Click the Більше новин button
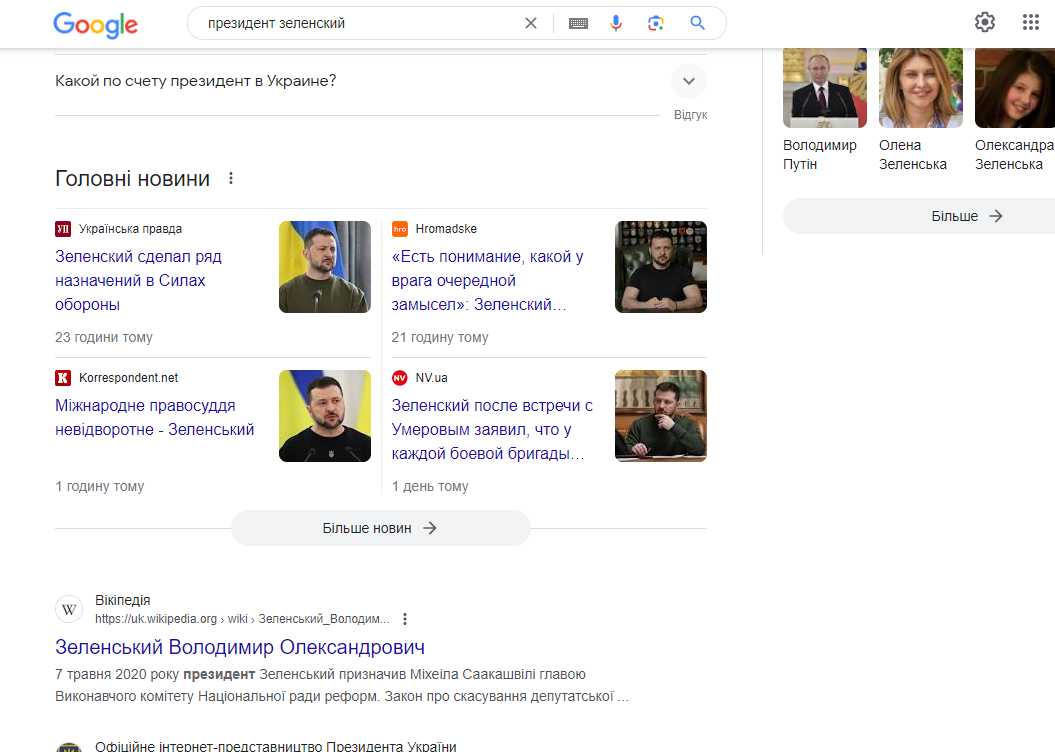Screen dimensions: 1055x752 pyautogui.click(x=380, y=528)
